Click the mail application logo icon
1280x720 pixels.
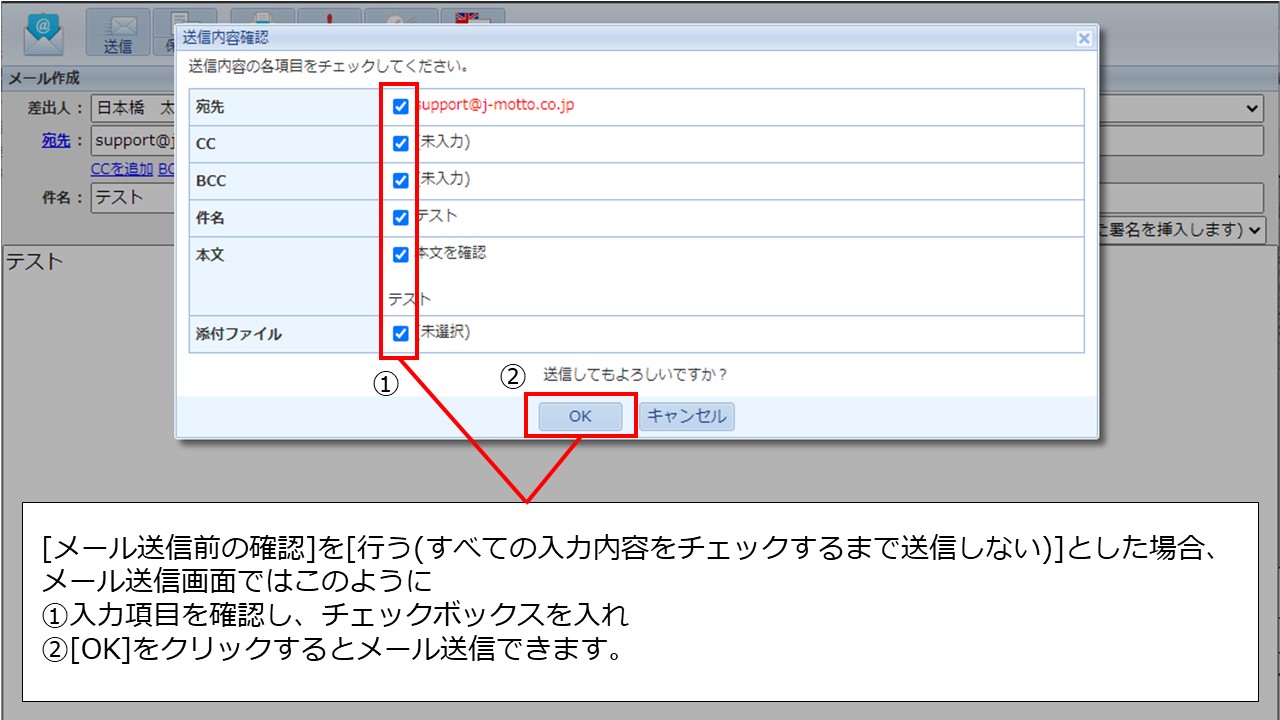[x=44, y=34]
